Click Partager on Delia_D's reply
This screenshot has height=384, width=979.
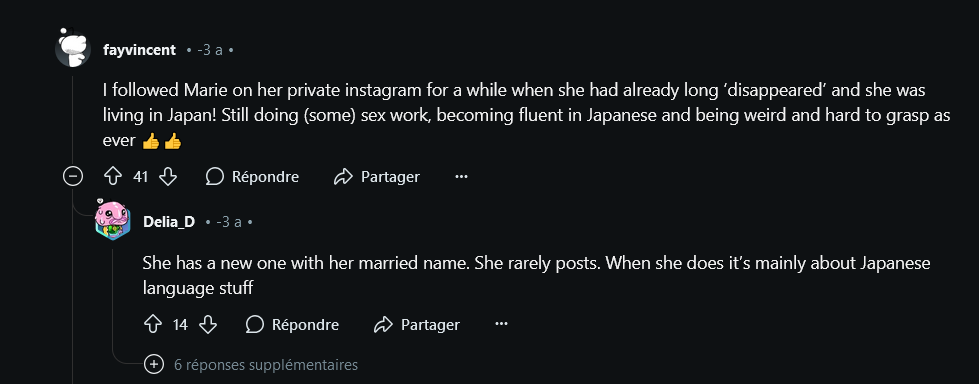417,325
